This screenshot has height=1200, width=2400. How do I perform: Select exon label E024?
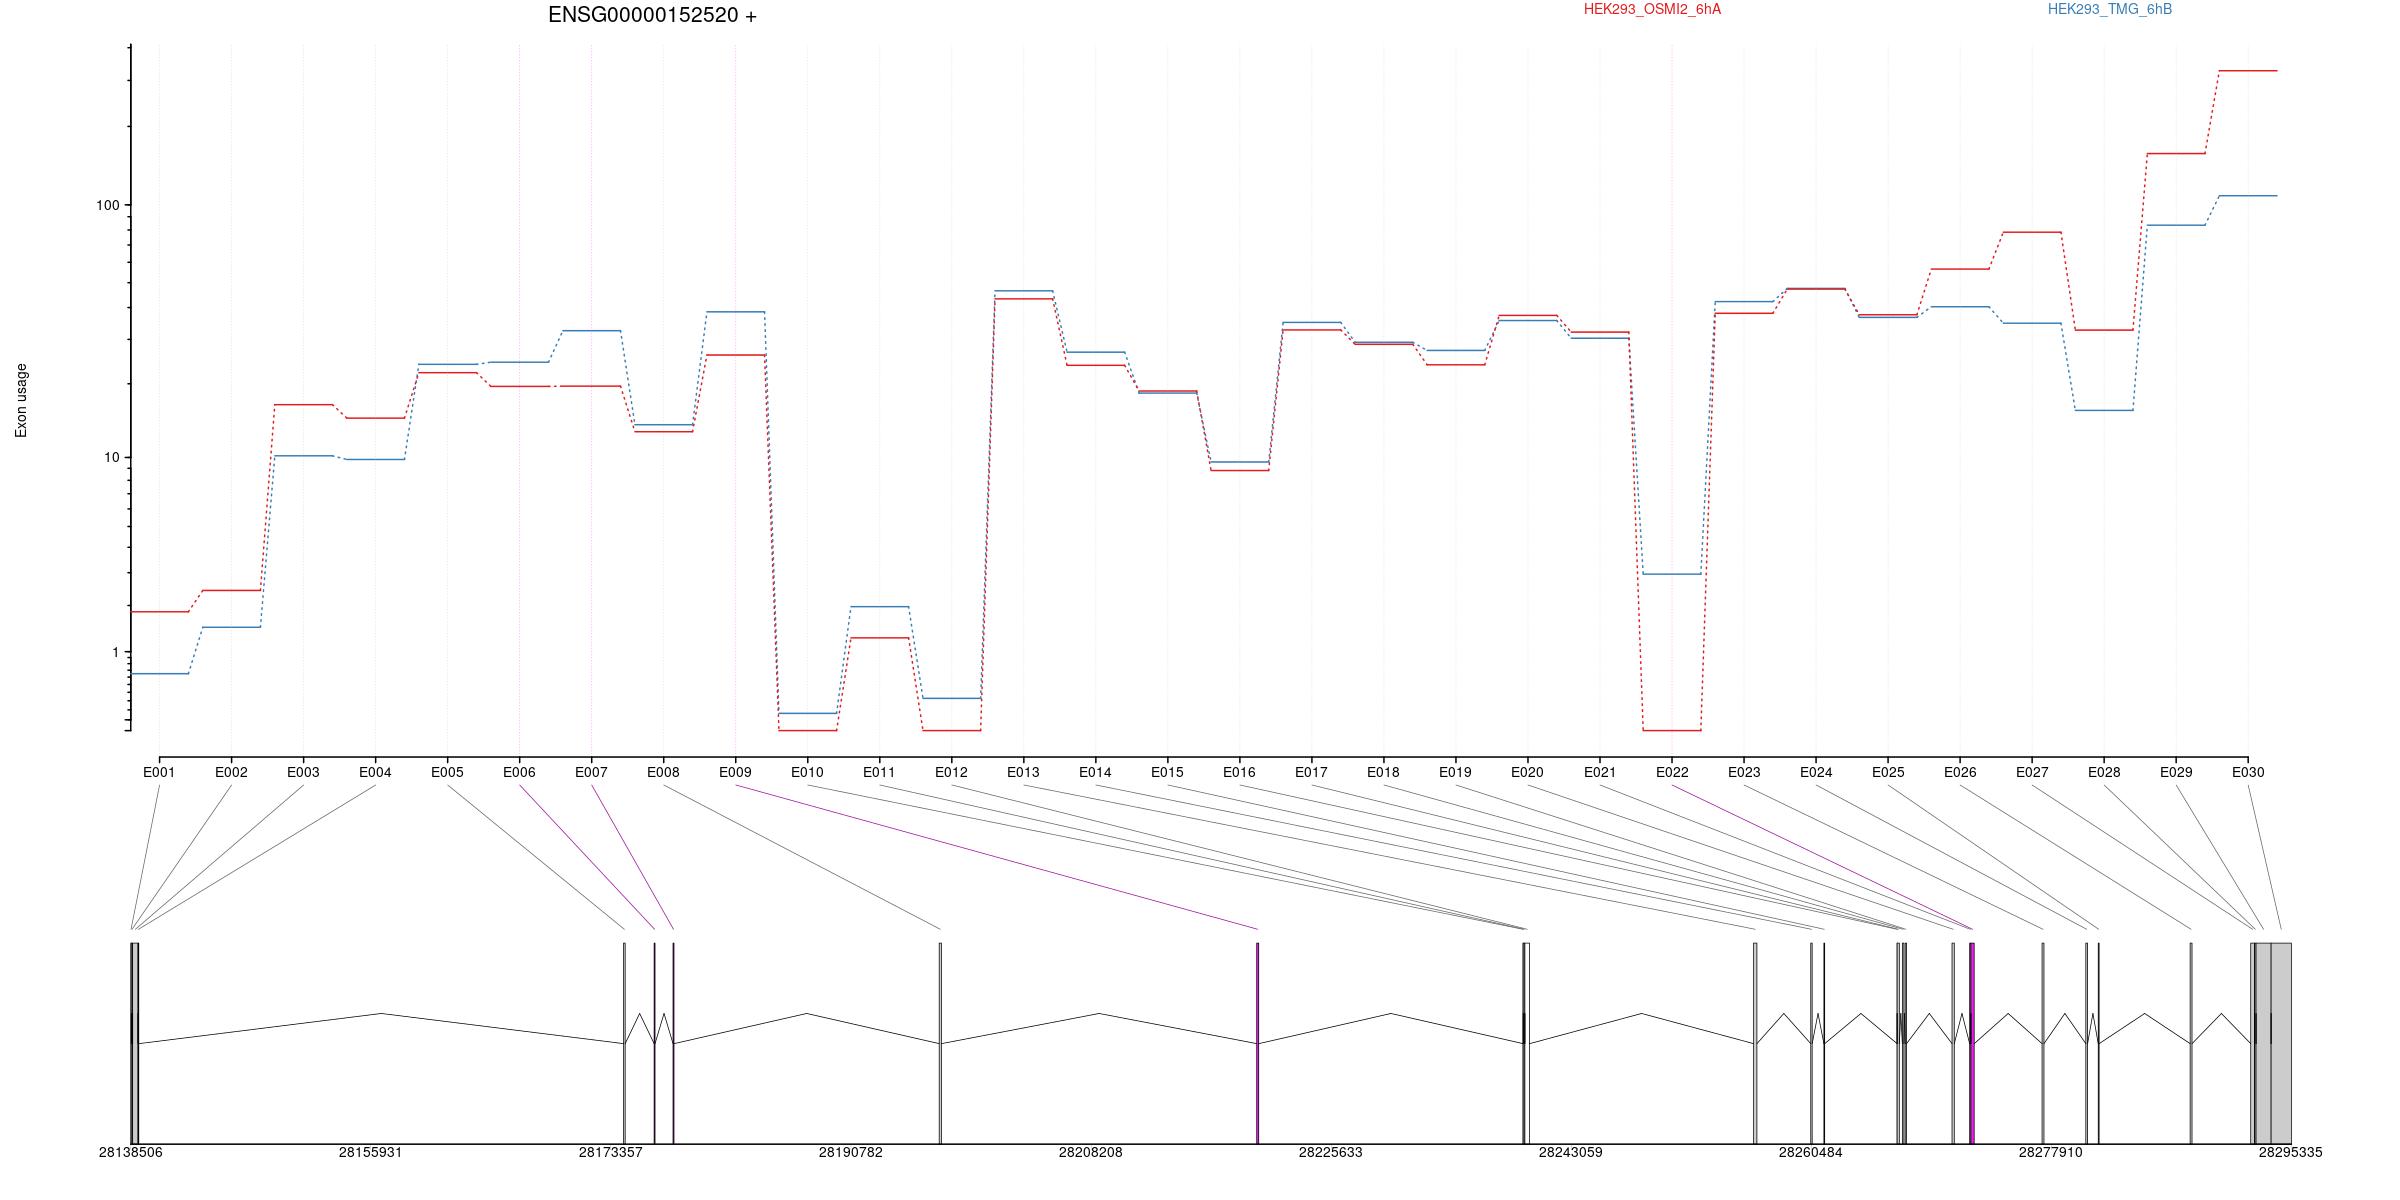click(x=1816, y=772)
